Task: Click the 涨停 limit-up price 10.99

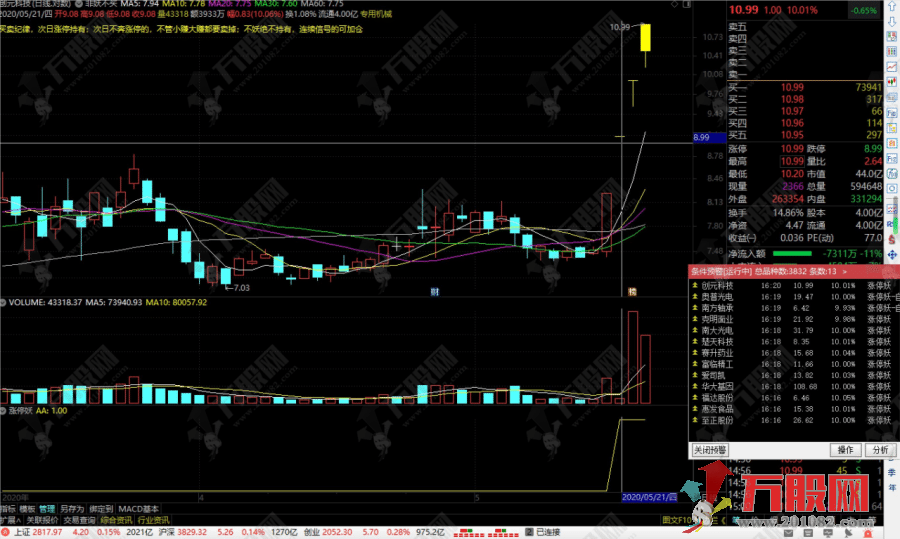Action: tap(792, 149)
